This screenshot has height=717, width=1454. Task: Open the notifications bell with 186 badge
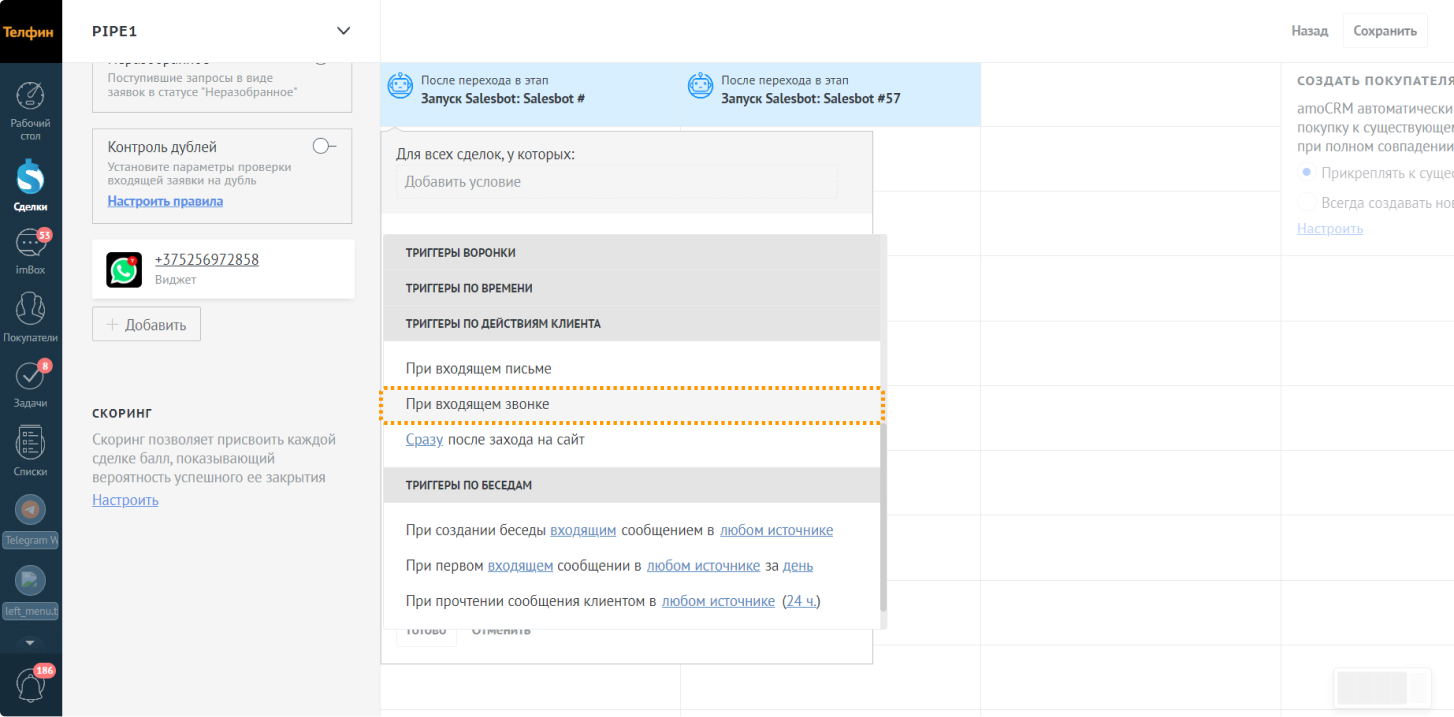31,685
